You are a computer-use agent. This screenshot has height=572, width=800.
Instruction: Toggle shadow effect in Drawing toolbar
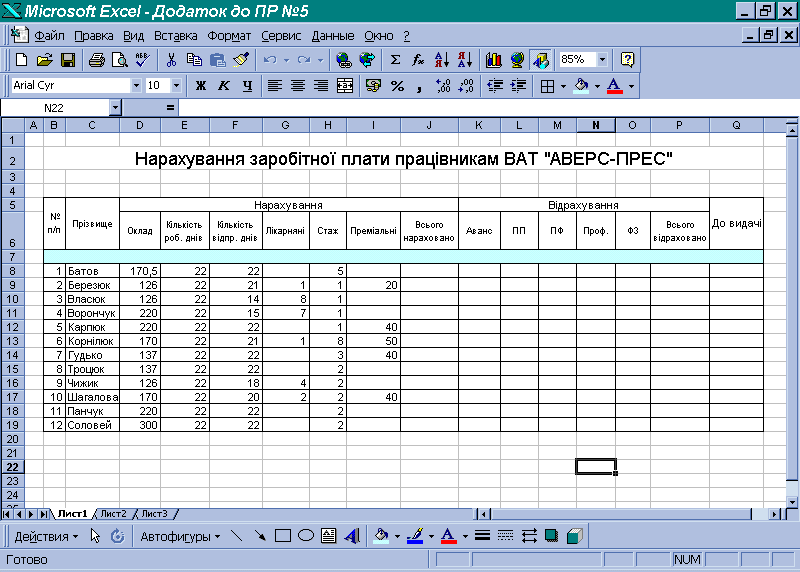551,536
